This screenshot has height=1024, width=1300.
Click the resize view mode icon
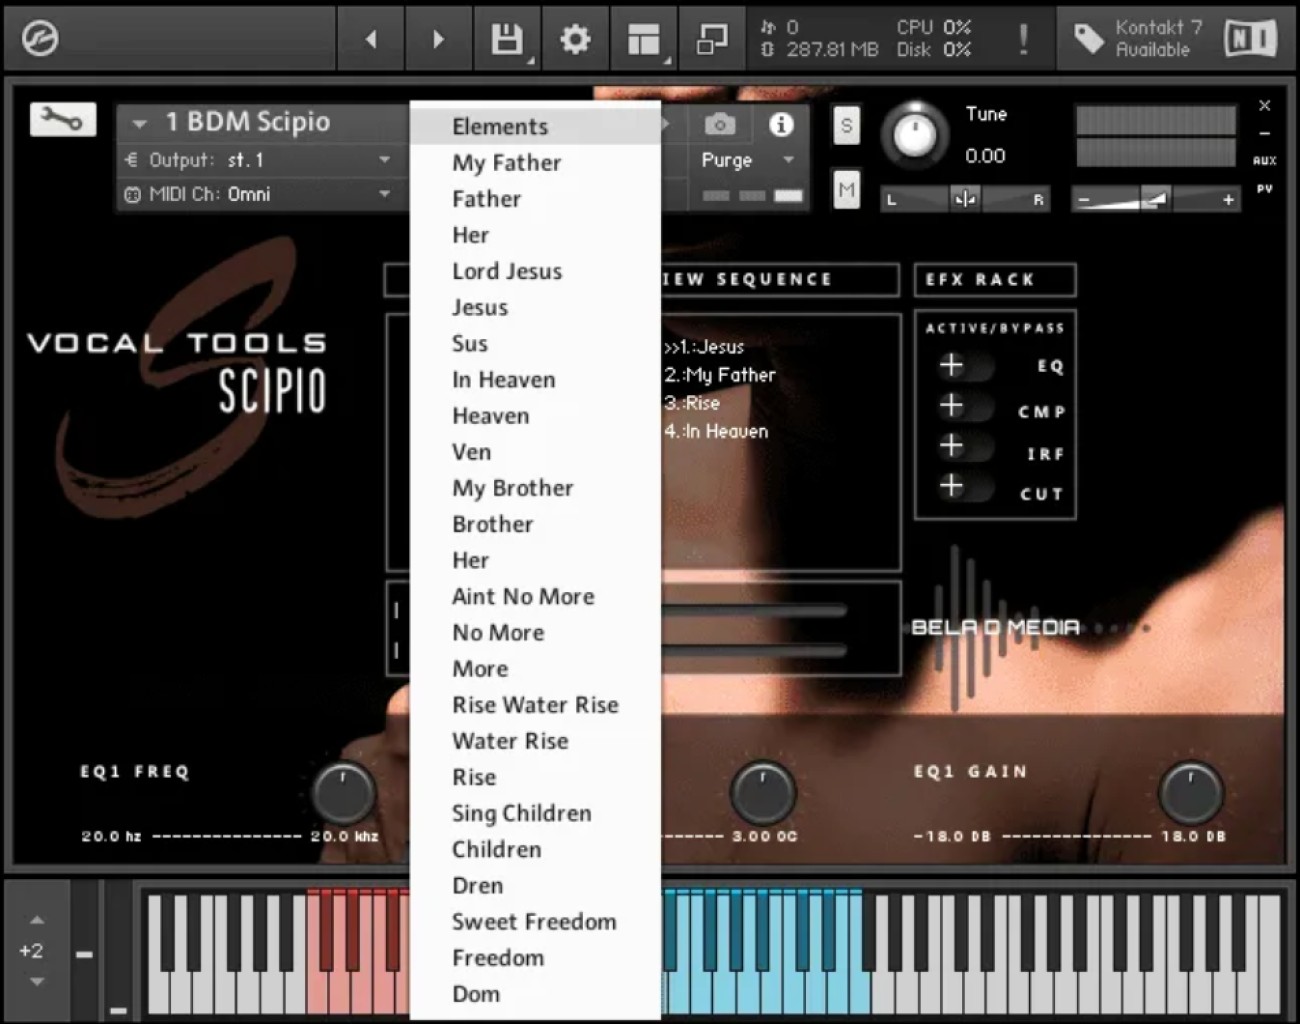click(712, 39)
